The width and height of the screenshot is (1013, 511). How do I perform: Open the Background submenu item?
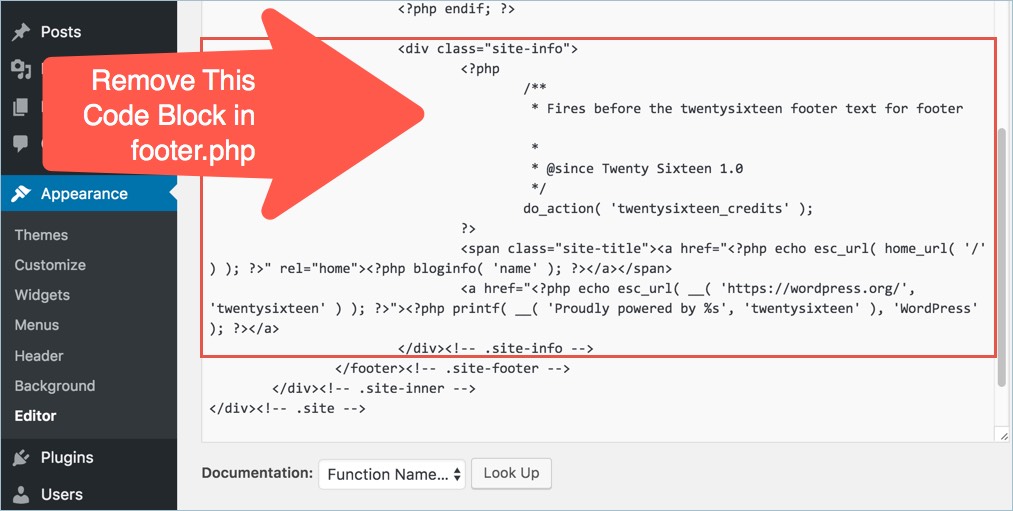(55, 386)
